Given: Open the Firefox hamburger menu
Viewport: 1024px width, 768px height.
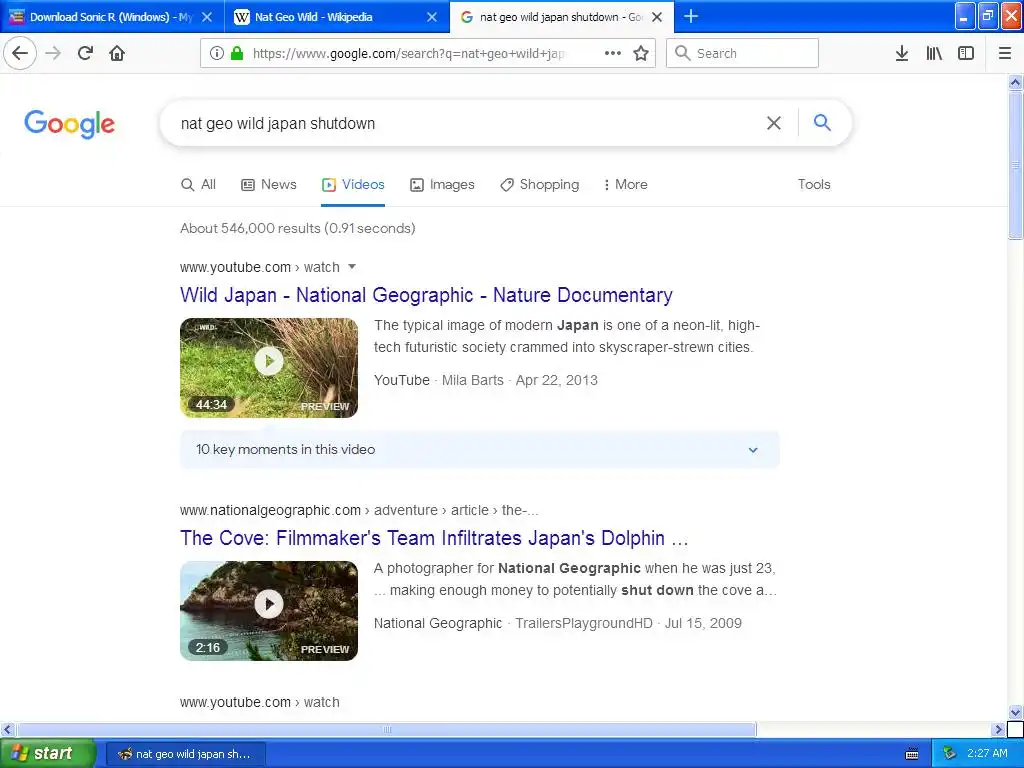Looking at the screenshot, I should (x=1005, y=53).
